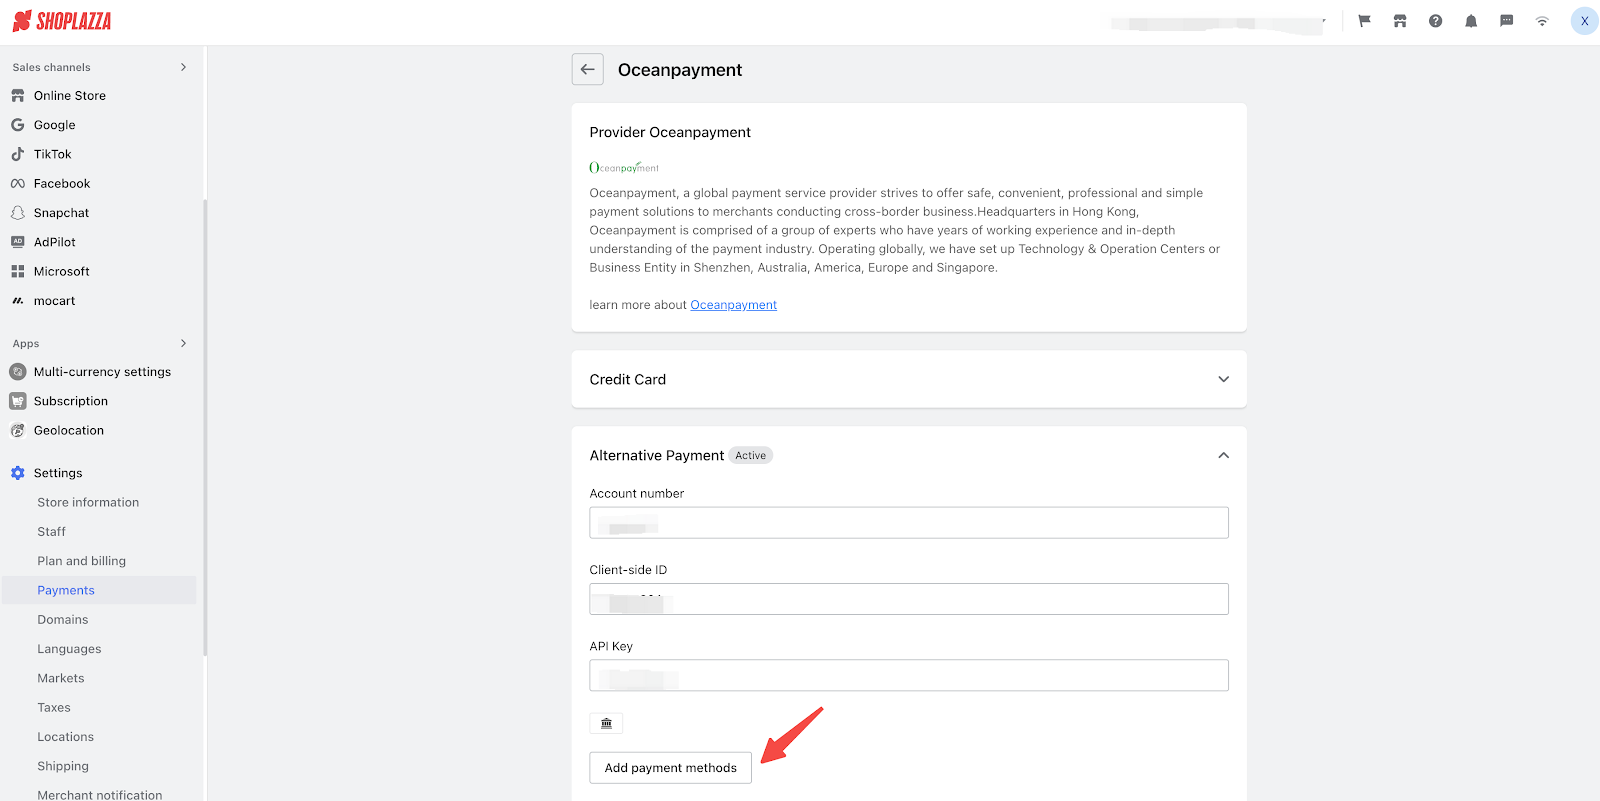The height and width of the screenshot is (801, 1600).
Task: Open Staff settings
Action: [52, 532]
